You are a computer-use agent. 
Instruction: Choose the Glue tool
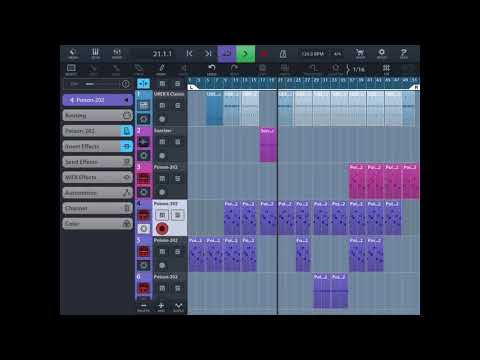coord(116,70)
